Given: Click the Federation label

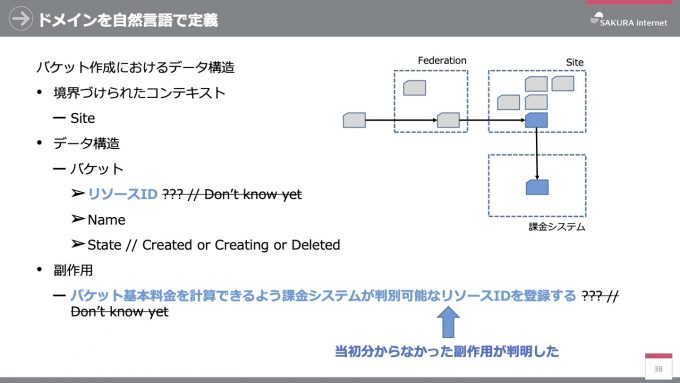Looking at the screenshot, I should 442,60.
